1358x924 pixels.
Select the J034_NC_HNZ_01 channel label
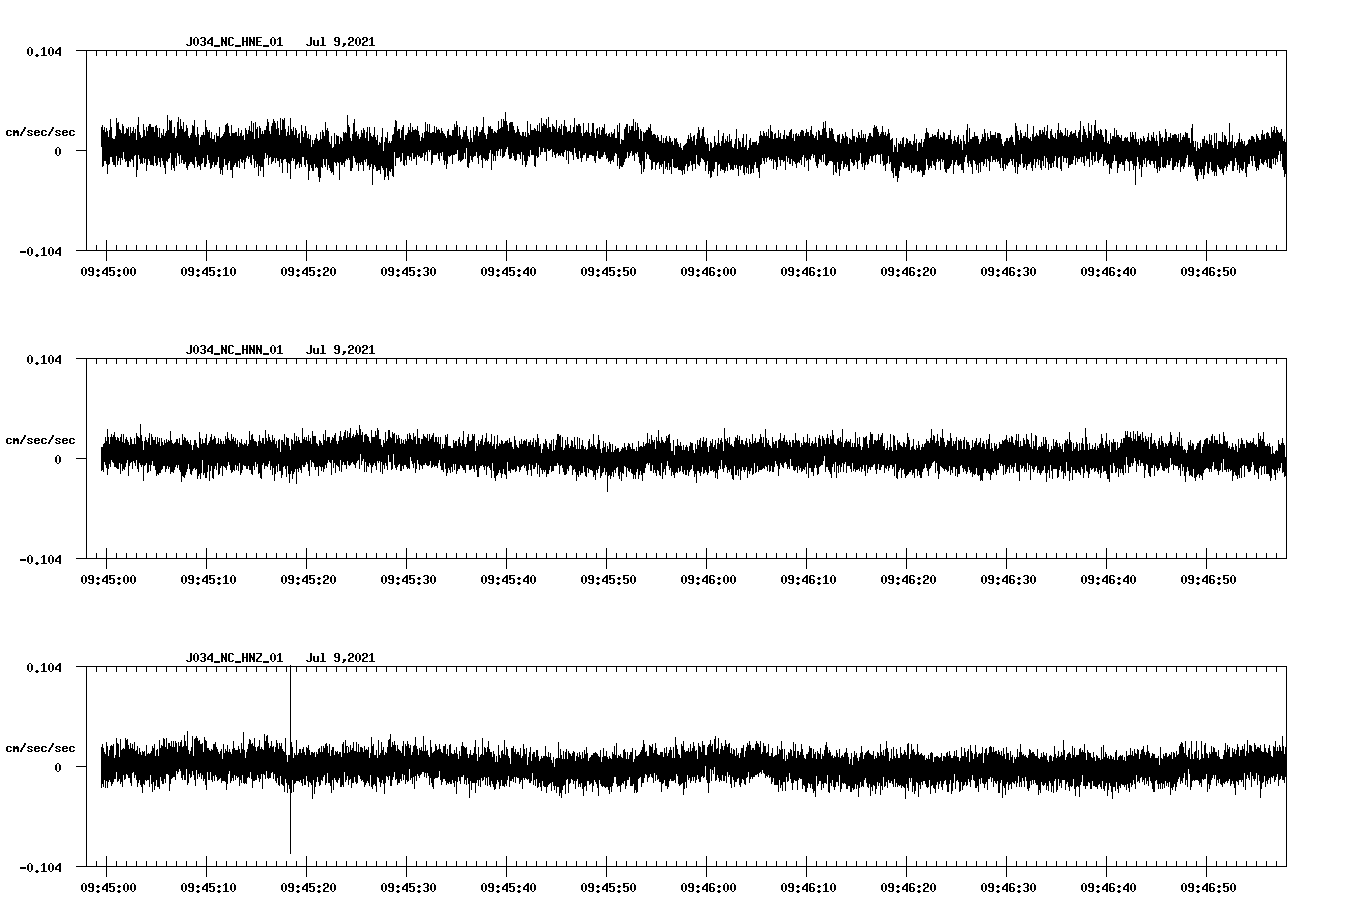click(233, 658)
